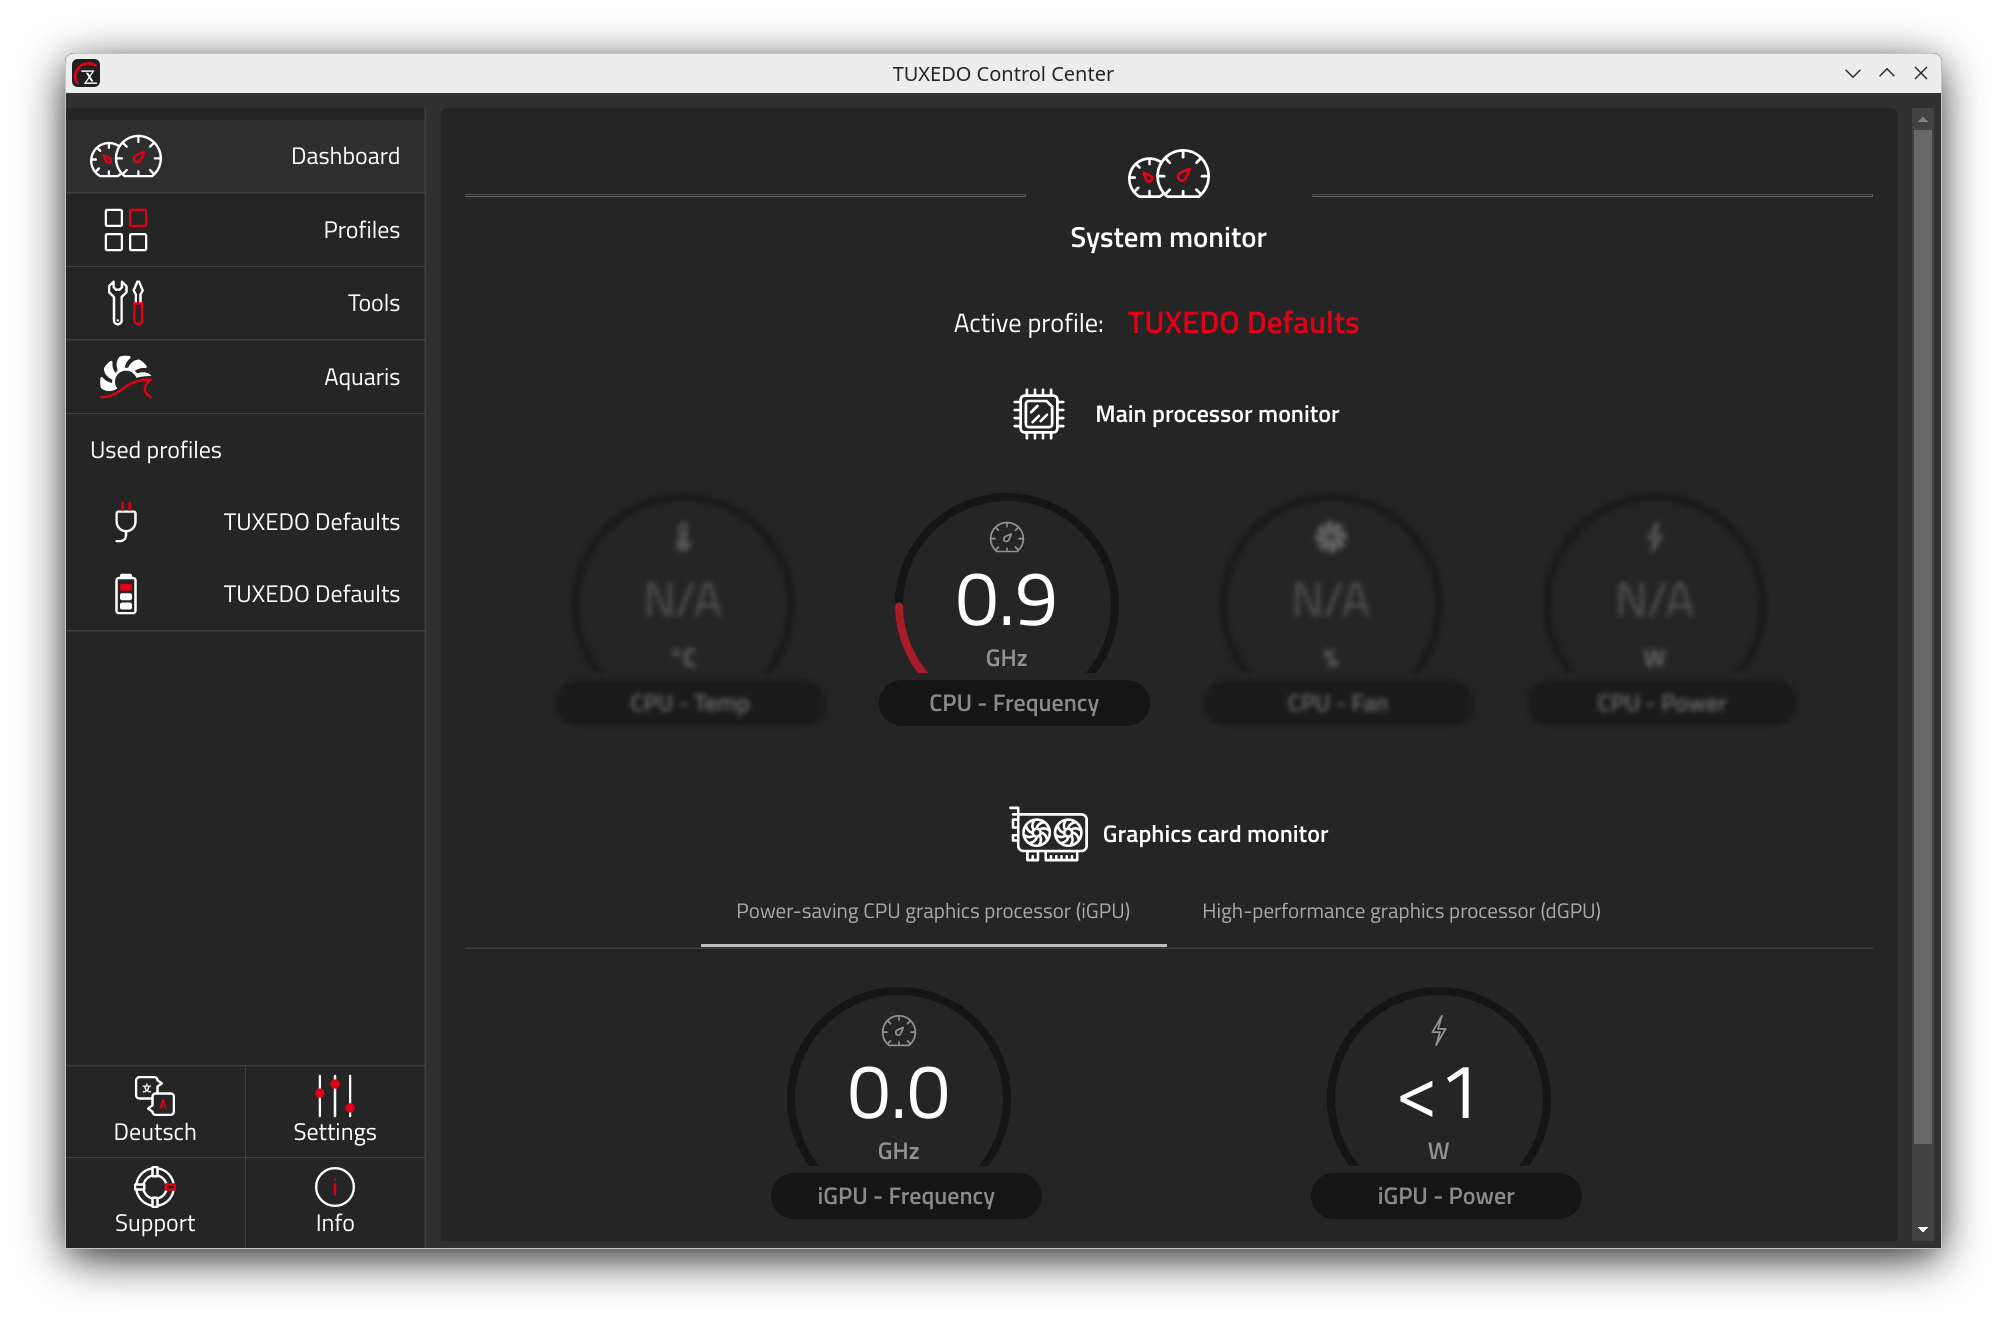
Task: Select the Power-saving CPU graphics processor (iGPU) tab
Action: 933,911
